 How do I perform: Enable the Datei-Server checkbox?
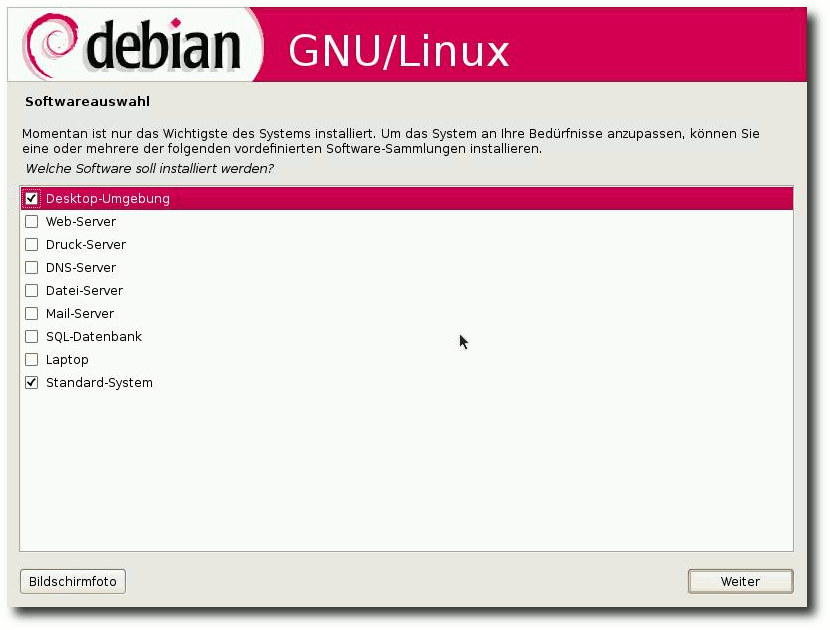tap(31, 291)
